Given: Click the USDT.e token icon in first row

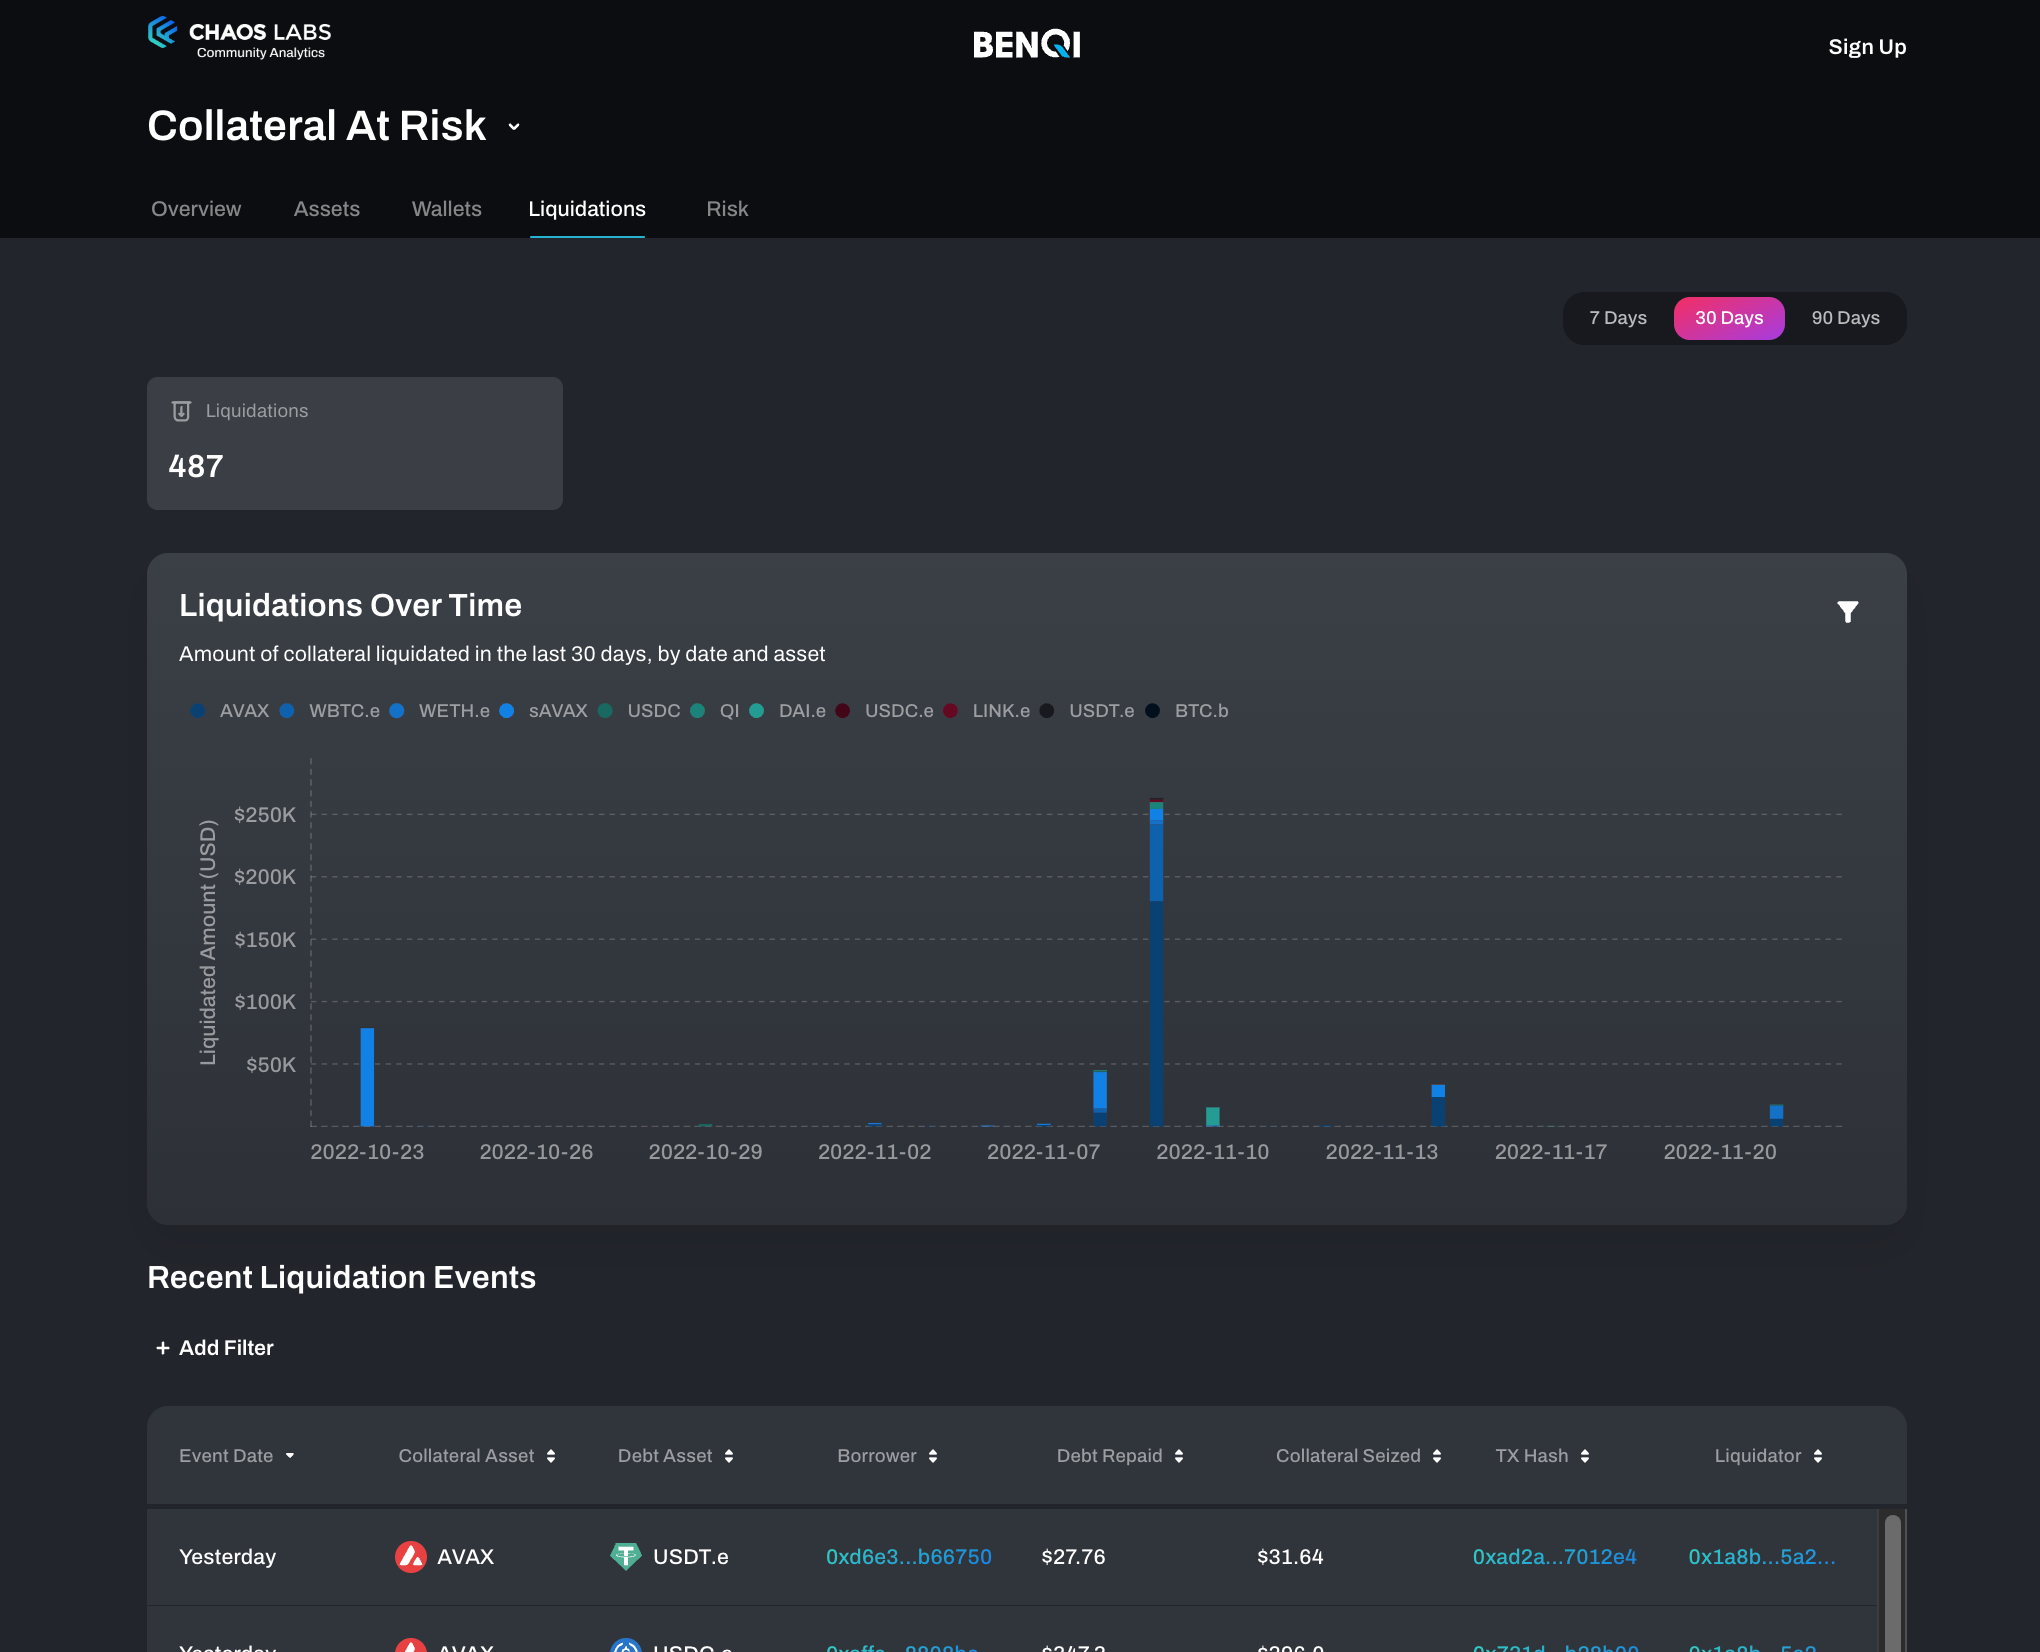Looking at the screenshot, I should [x=626, y=1557].
